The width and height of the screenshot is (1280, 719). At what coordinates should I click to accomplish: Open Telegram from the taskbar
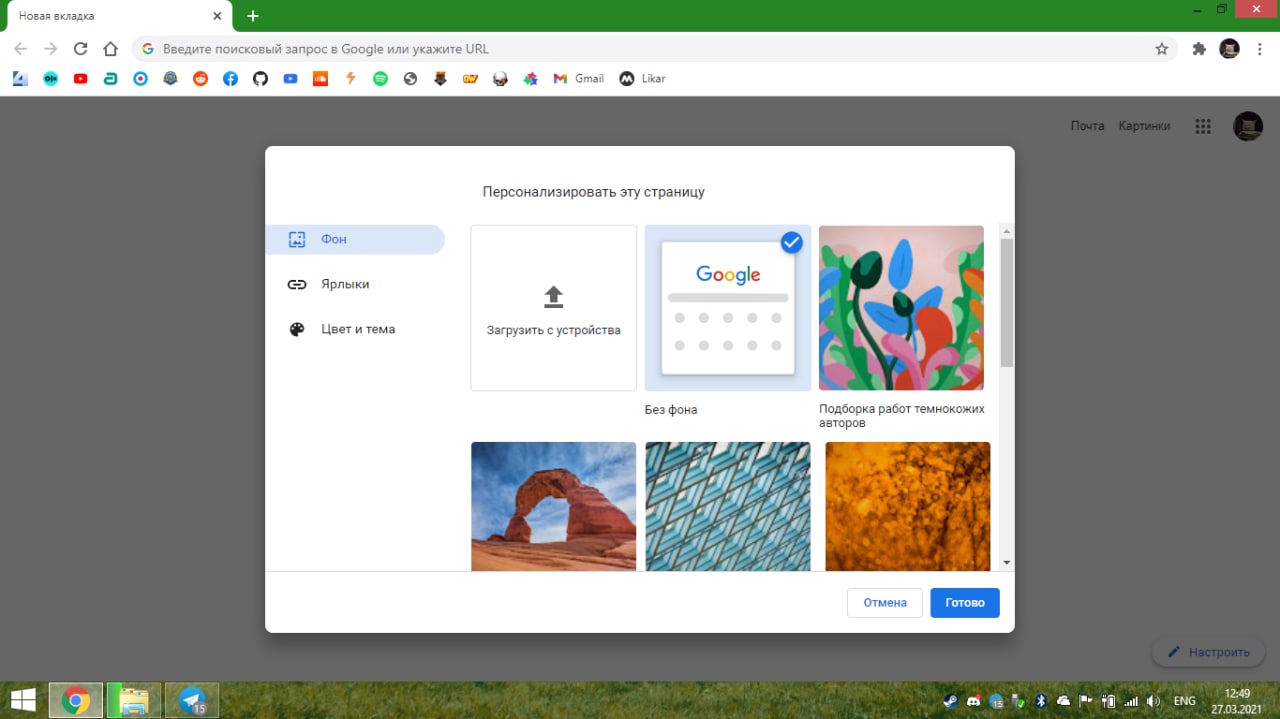[x=192, y=700]
